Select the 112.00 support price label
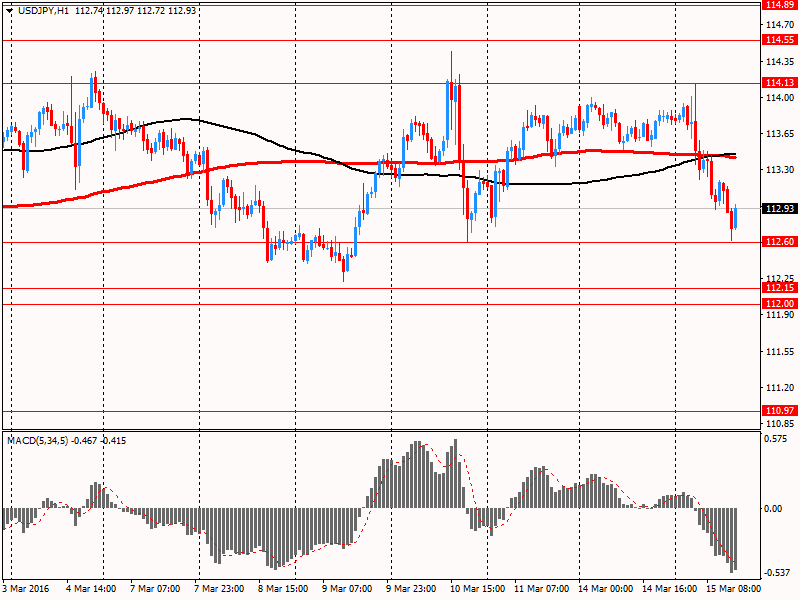Image resolution: width=800 pixels, height=600 pixels. (x=778, y=304)
